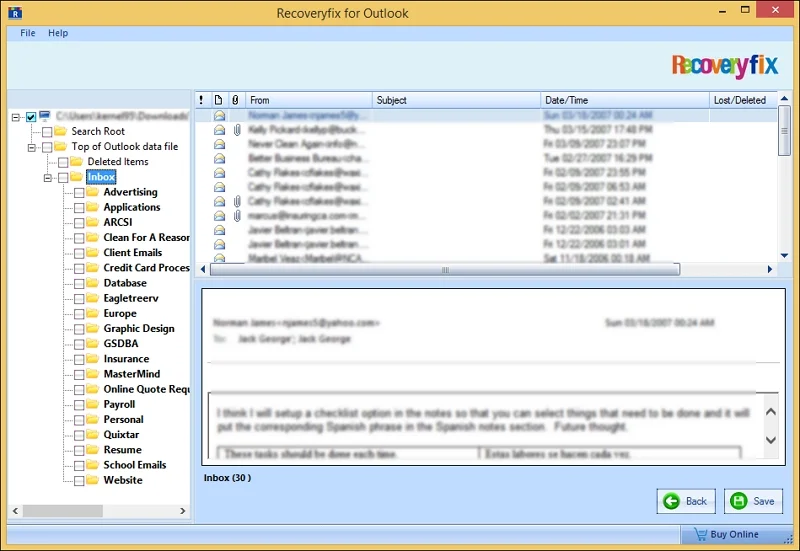Viewport: 800px width, 551px height.
Task: Click the email list scroll up arrow
Action: (x=784, y=98)
